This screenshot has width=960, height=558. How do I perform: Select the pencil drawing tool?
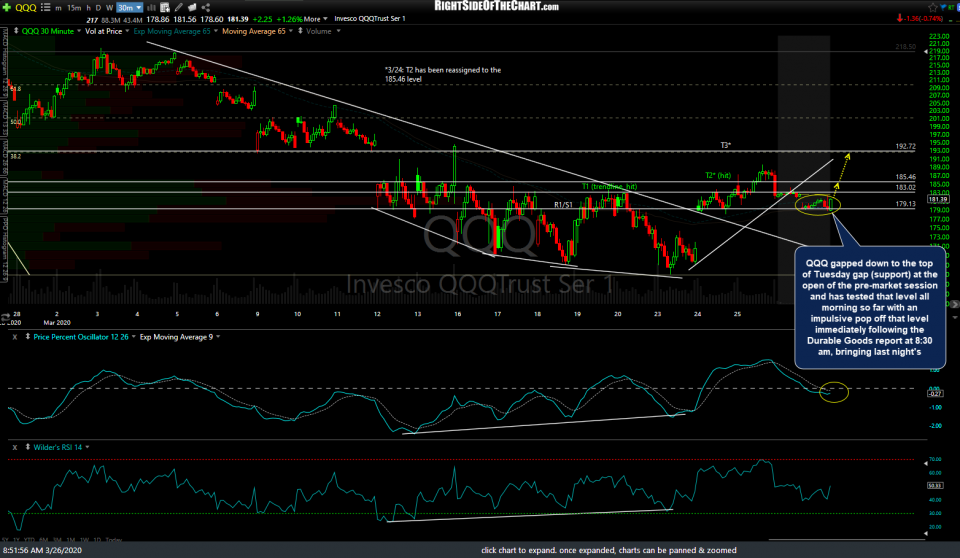point(179,7)
